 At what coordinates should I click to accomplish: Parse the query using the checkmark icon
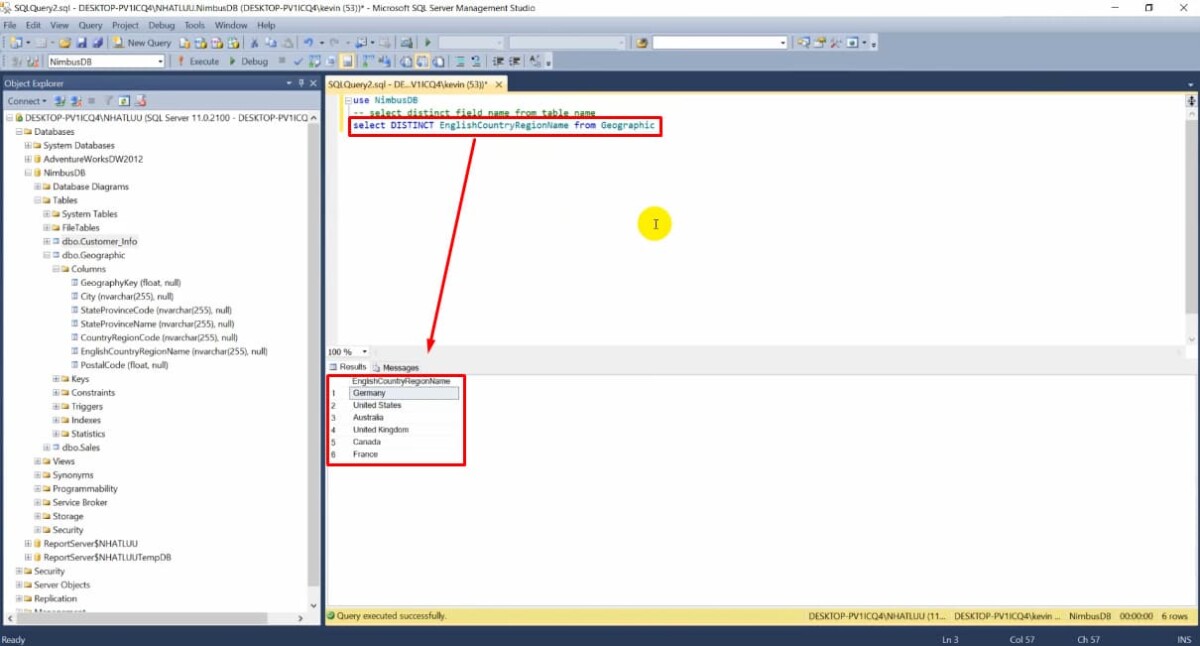[299, 61]
